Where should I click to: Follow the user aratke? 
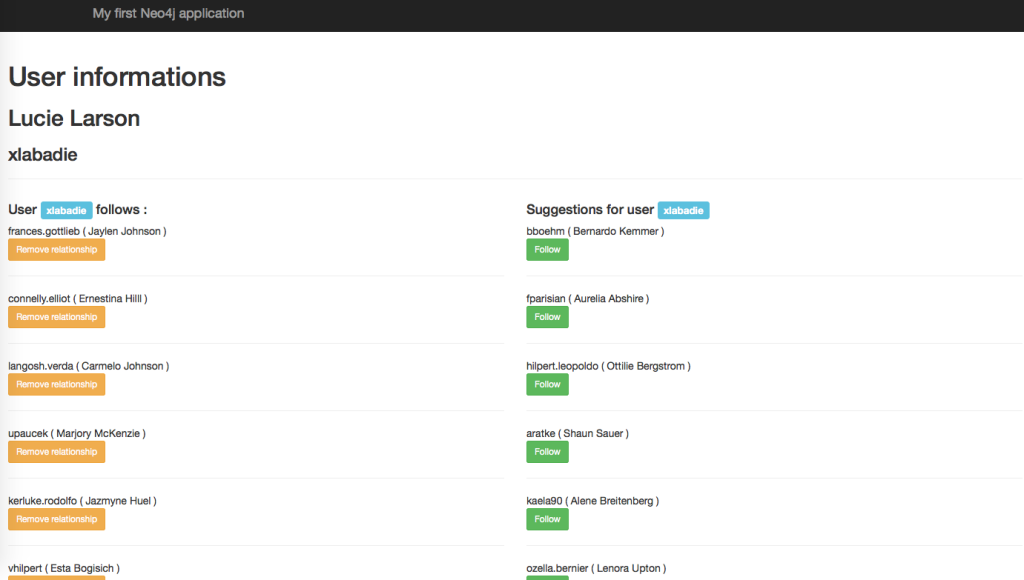547,451
